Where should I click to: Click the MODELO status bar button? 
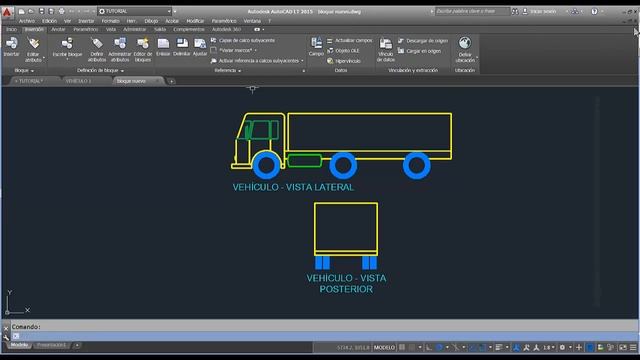(384, 348)
